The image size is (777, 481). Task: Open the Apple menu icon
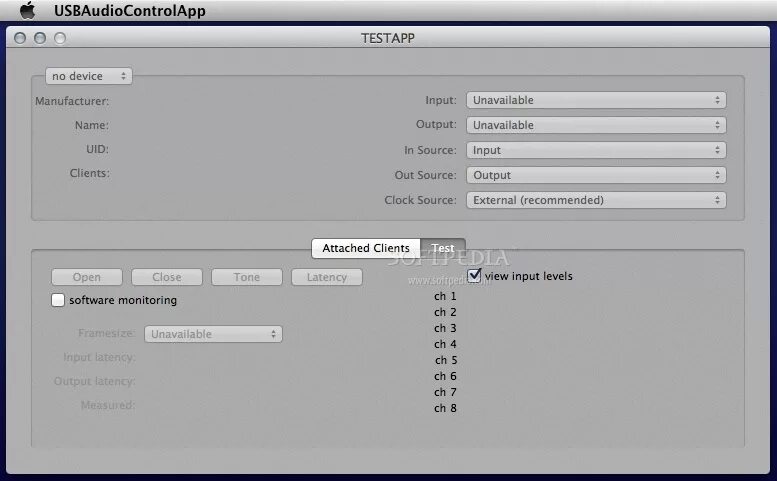28,10
